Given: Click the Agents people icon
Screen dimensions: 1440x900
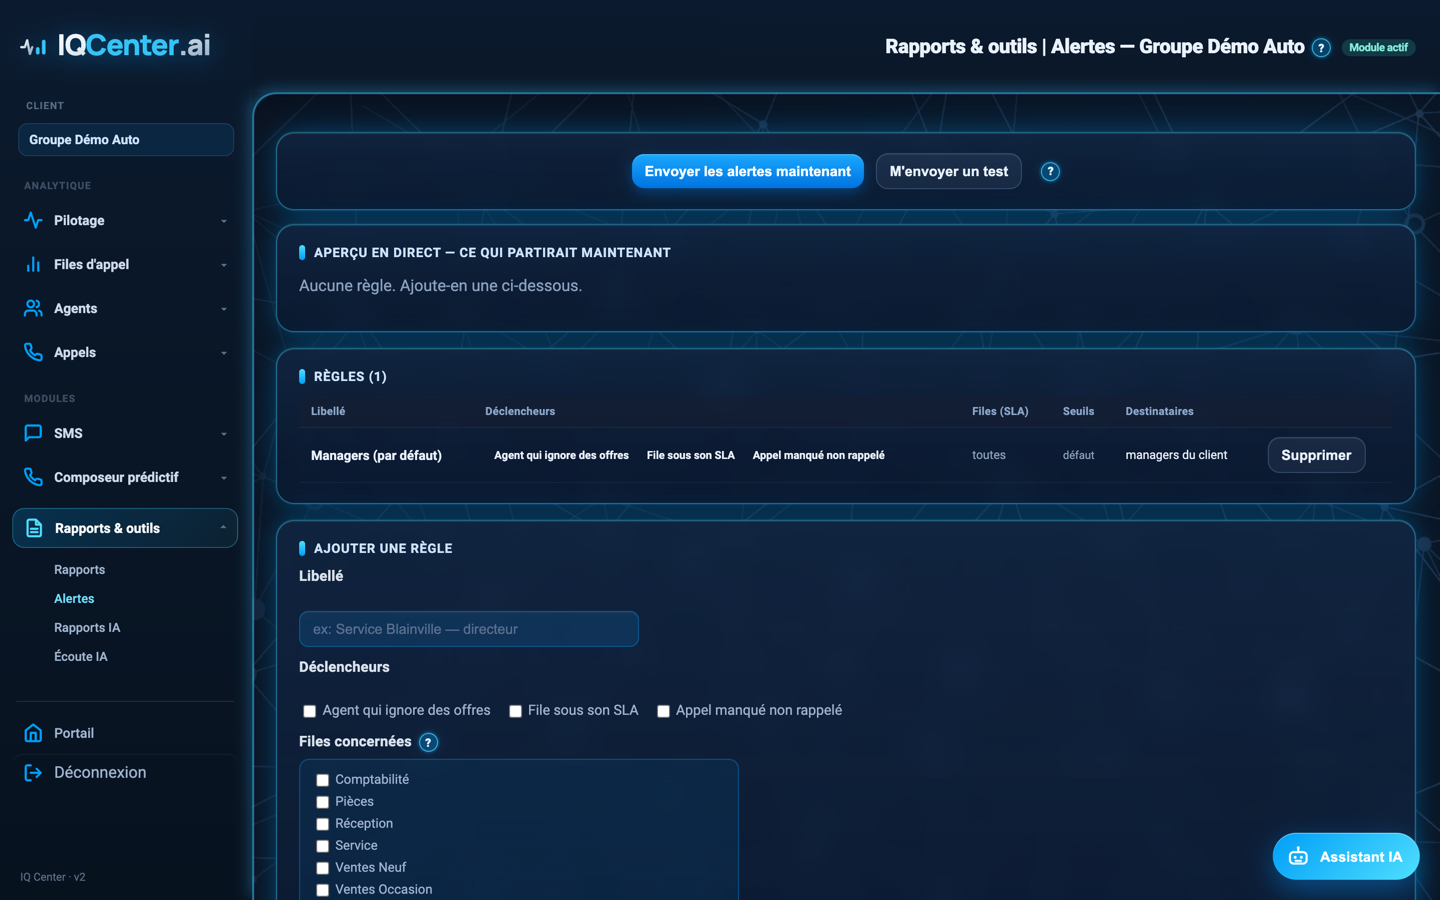Looking at the screenshot, I should [33, 308].
